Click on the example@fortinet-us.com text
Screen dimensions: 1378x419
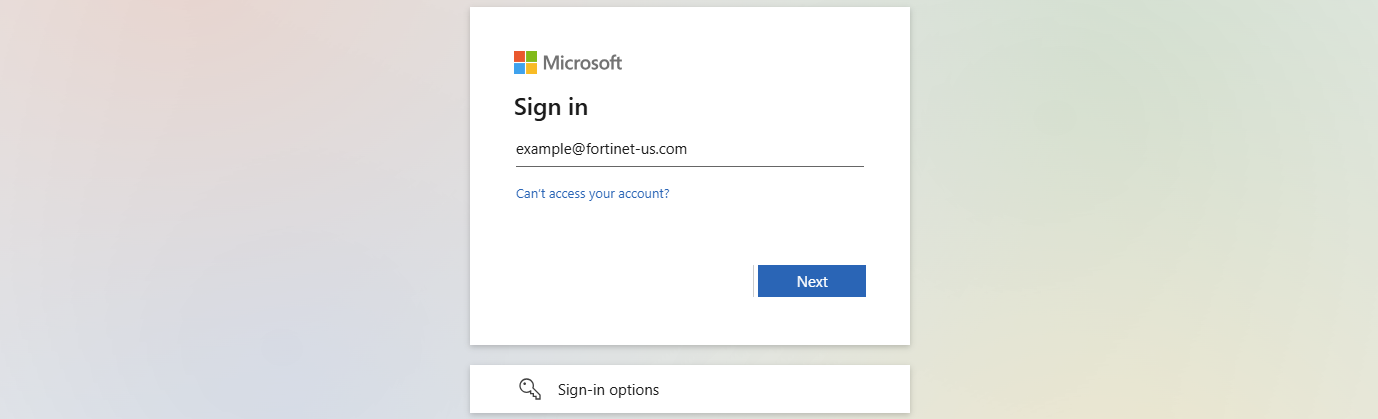601,149
